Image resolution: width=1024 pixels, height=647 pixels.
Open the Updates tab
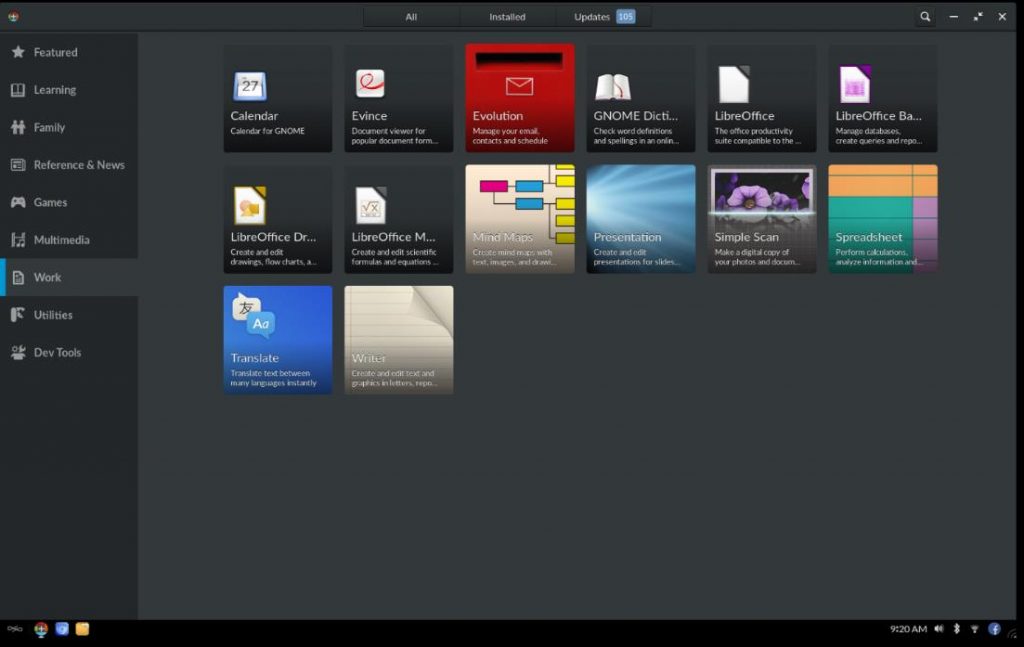click(x=603, y=17)
